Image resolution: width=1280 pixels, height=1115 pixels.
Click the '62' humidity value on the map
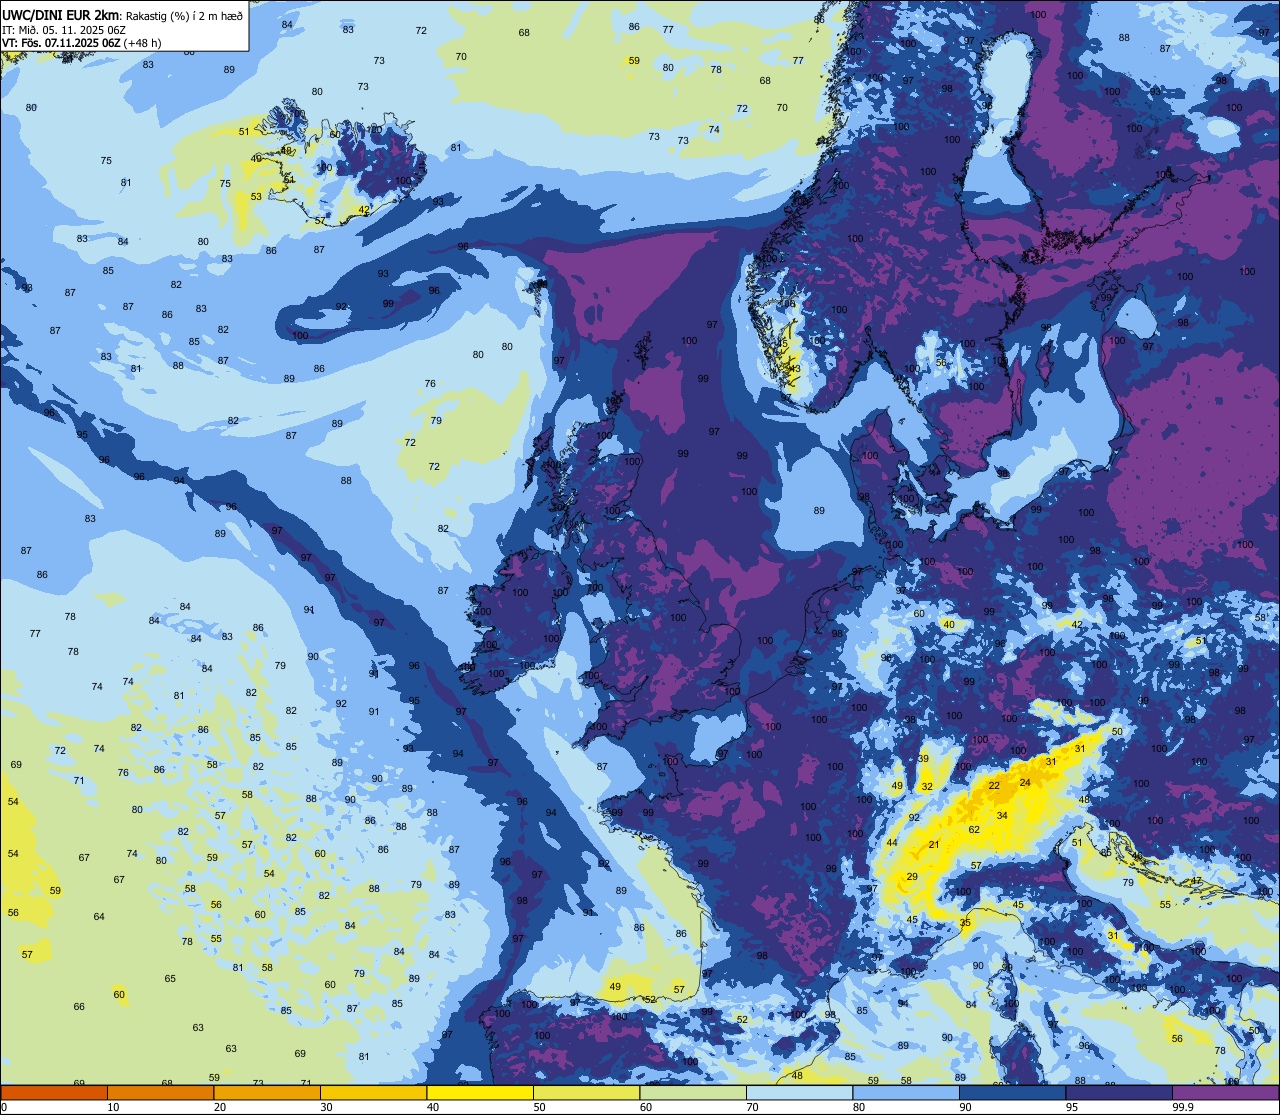click(x=974, y=830)
